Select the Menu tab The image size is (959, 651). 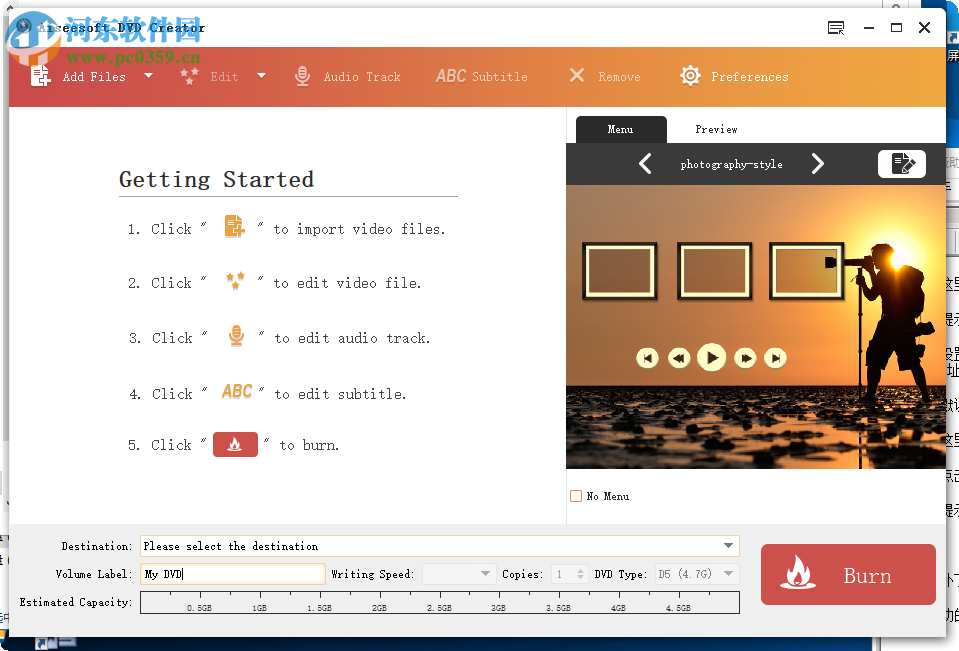620,129
